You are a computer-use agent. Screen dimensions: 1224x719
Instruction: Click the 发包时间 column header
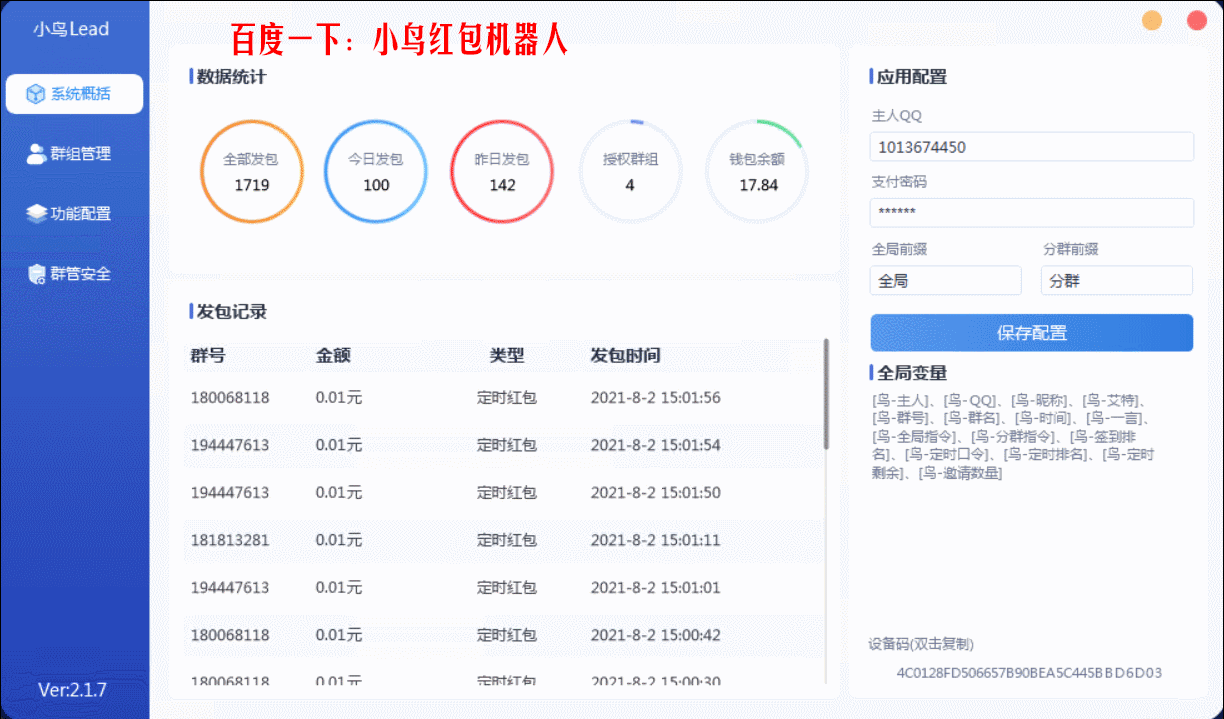[x=626, y=355]
